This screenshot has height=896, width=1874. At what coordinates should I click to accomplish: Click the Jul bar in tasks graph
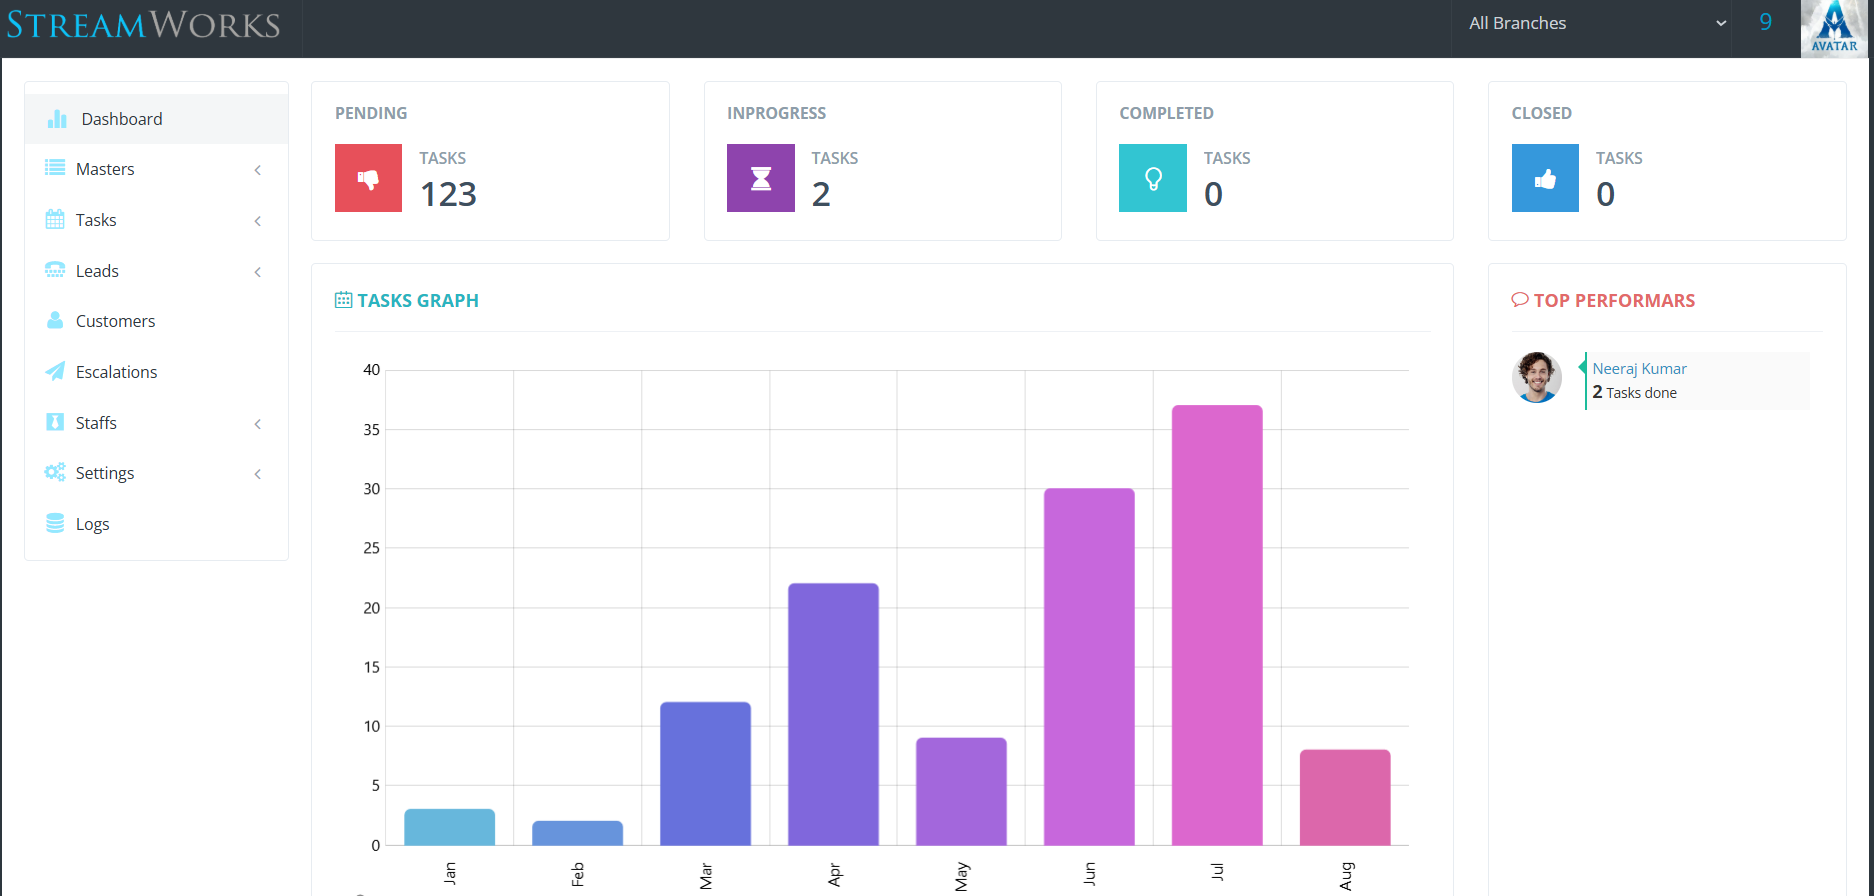pos(1217,625)
